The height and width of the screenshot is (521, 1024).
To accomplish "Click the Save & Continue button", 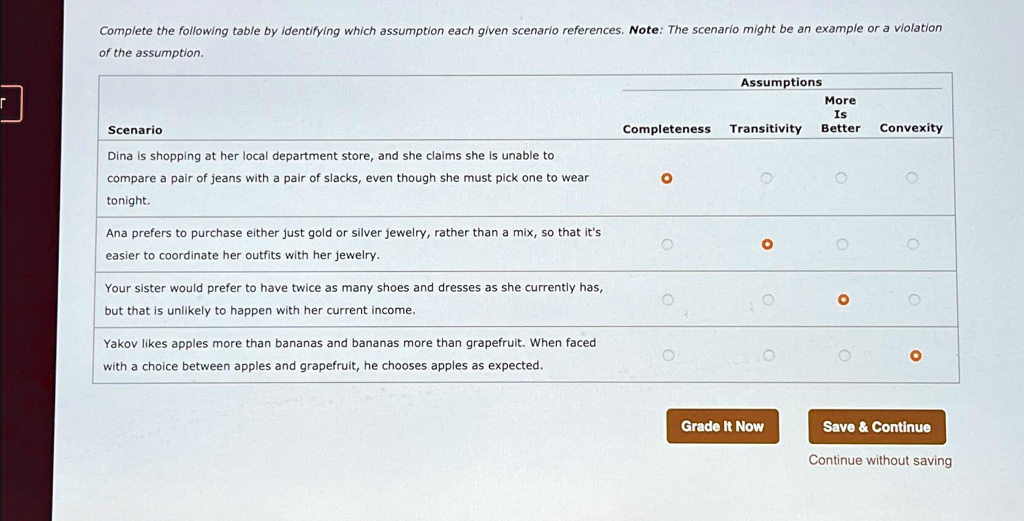I will click(x=876, y=427).
